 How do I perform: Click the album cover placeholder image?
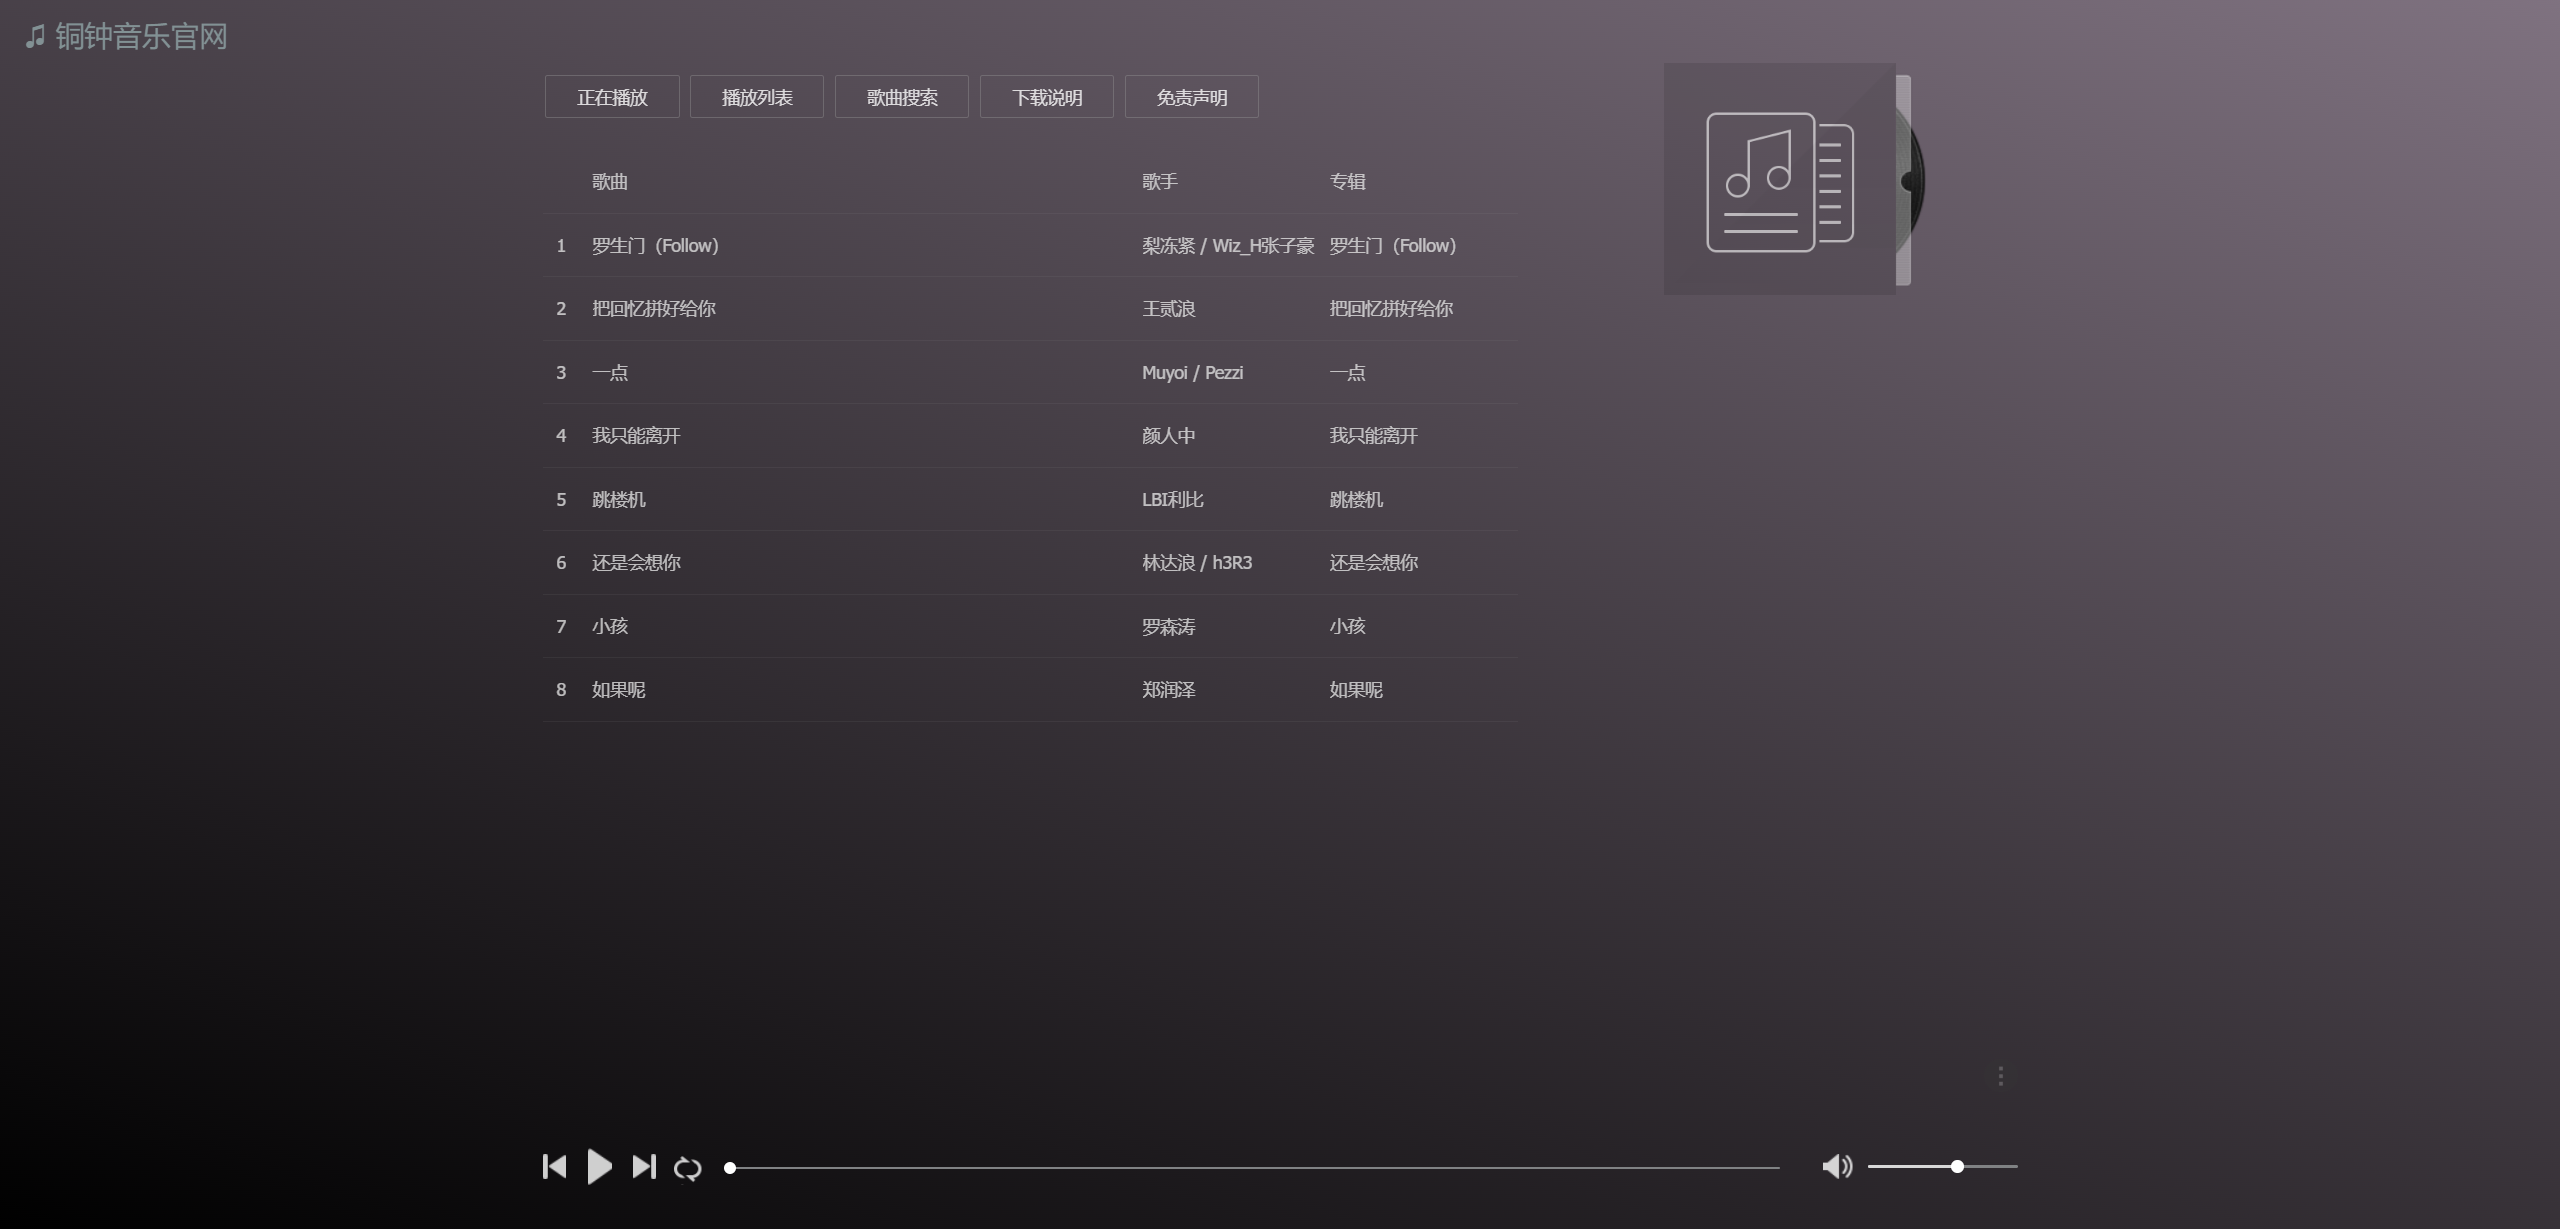click(x=1779, y=179)
